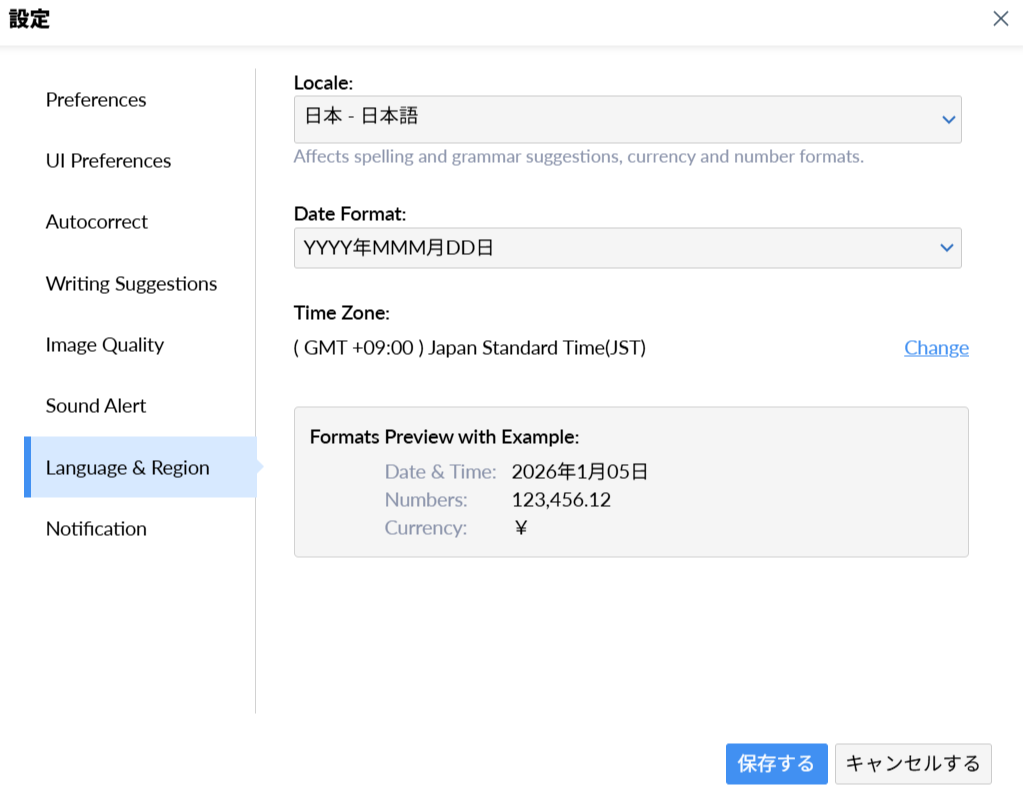This screenshot has height=796, width=1023.
Task: Go to the Writing Suggestions settings
Action: coord(131,284)
